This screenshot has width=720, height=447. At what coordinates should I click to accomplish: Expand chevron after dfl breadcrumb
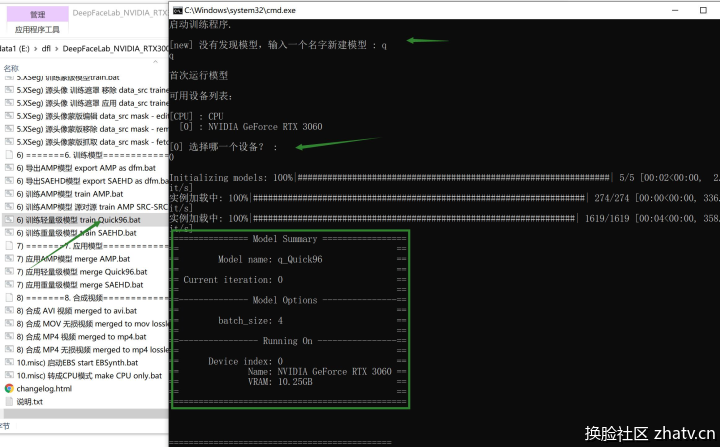[x=56, y=48]
